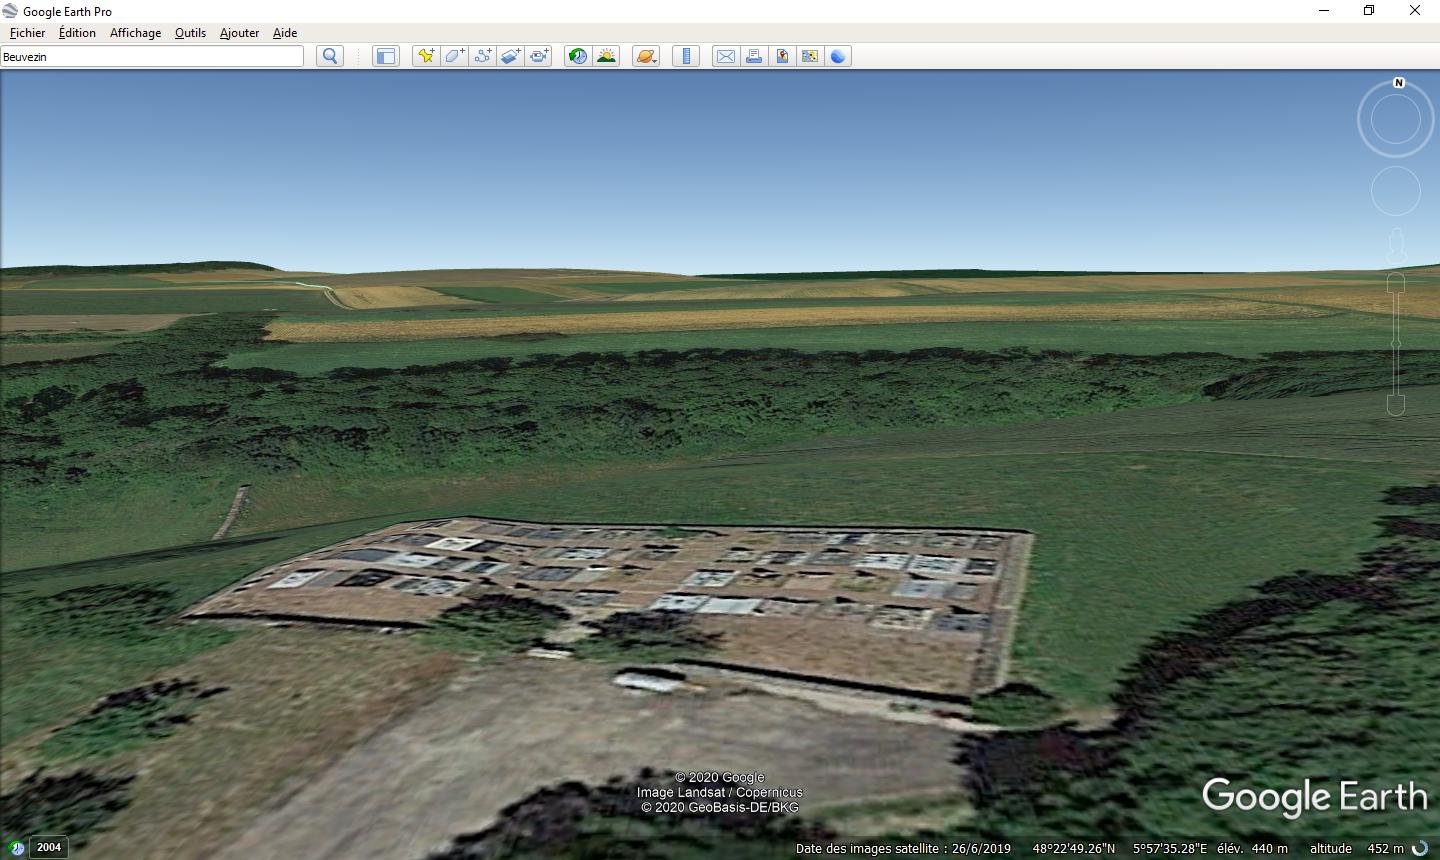Add an image overlay
Screen dimensions: 1440x860
510,56
